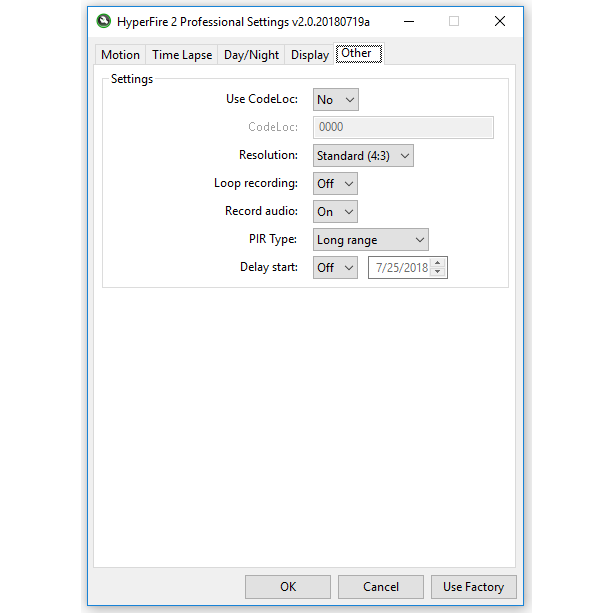The height and width of the screenshot is (613, 613).
Task: Switch to the Motion tab
Action: [120, 55]
